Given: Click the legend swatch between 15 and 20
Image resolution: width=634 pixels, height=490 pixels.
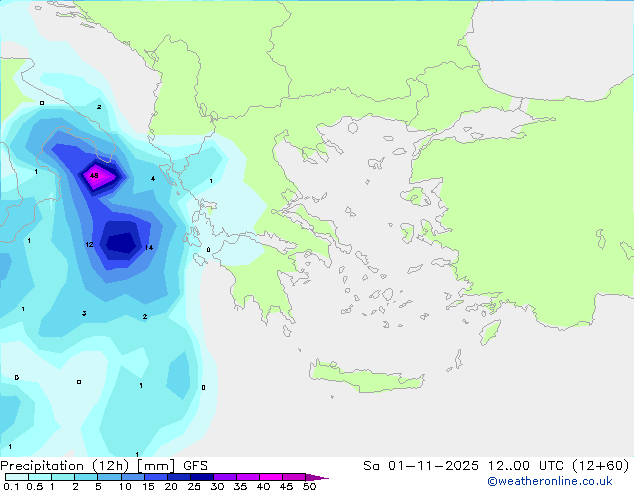Looking at the screenshot, I should point(156,477).
